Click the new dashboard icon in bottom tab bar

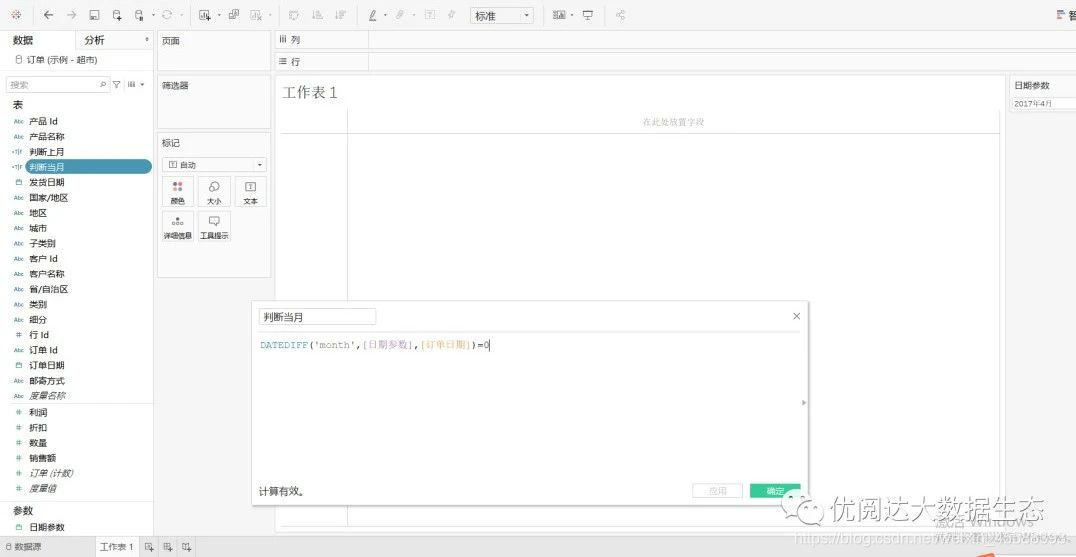(167, 547)
